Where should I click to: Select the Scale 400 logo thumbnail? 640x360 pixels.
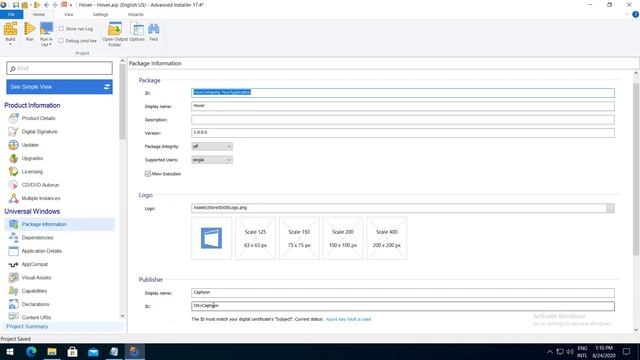pyautogui.click(x=387, y=238)
